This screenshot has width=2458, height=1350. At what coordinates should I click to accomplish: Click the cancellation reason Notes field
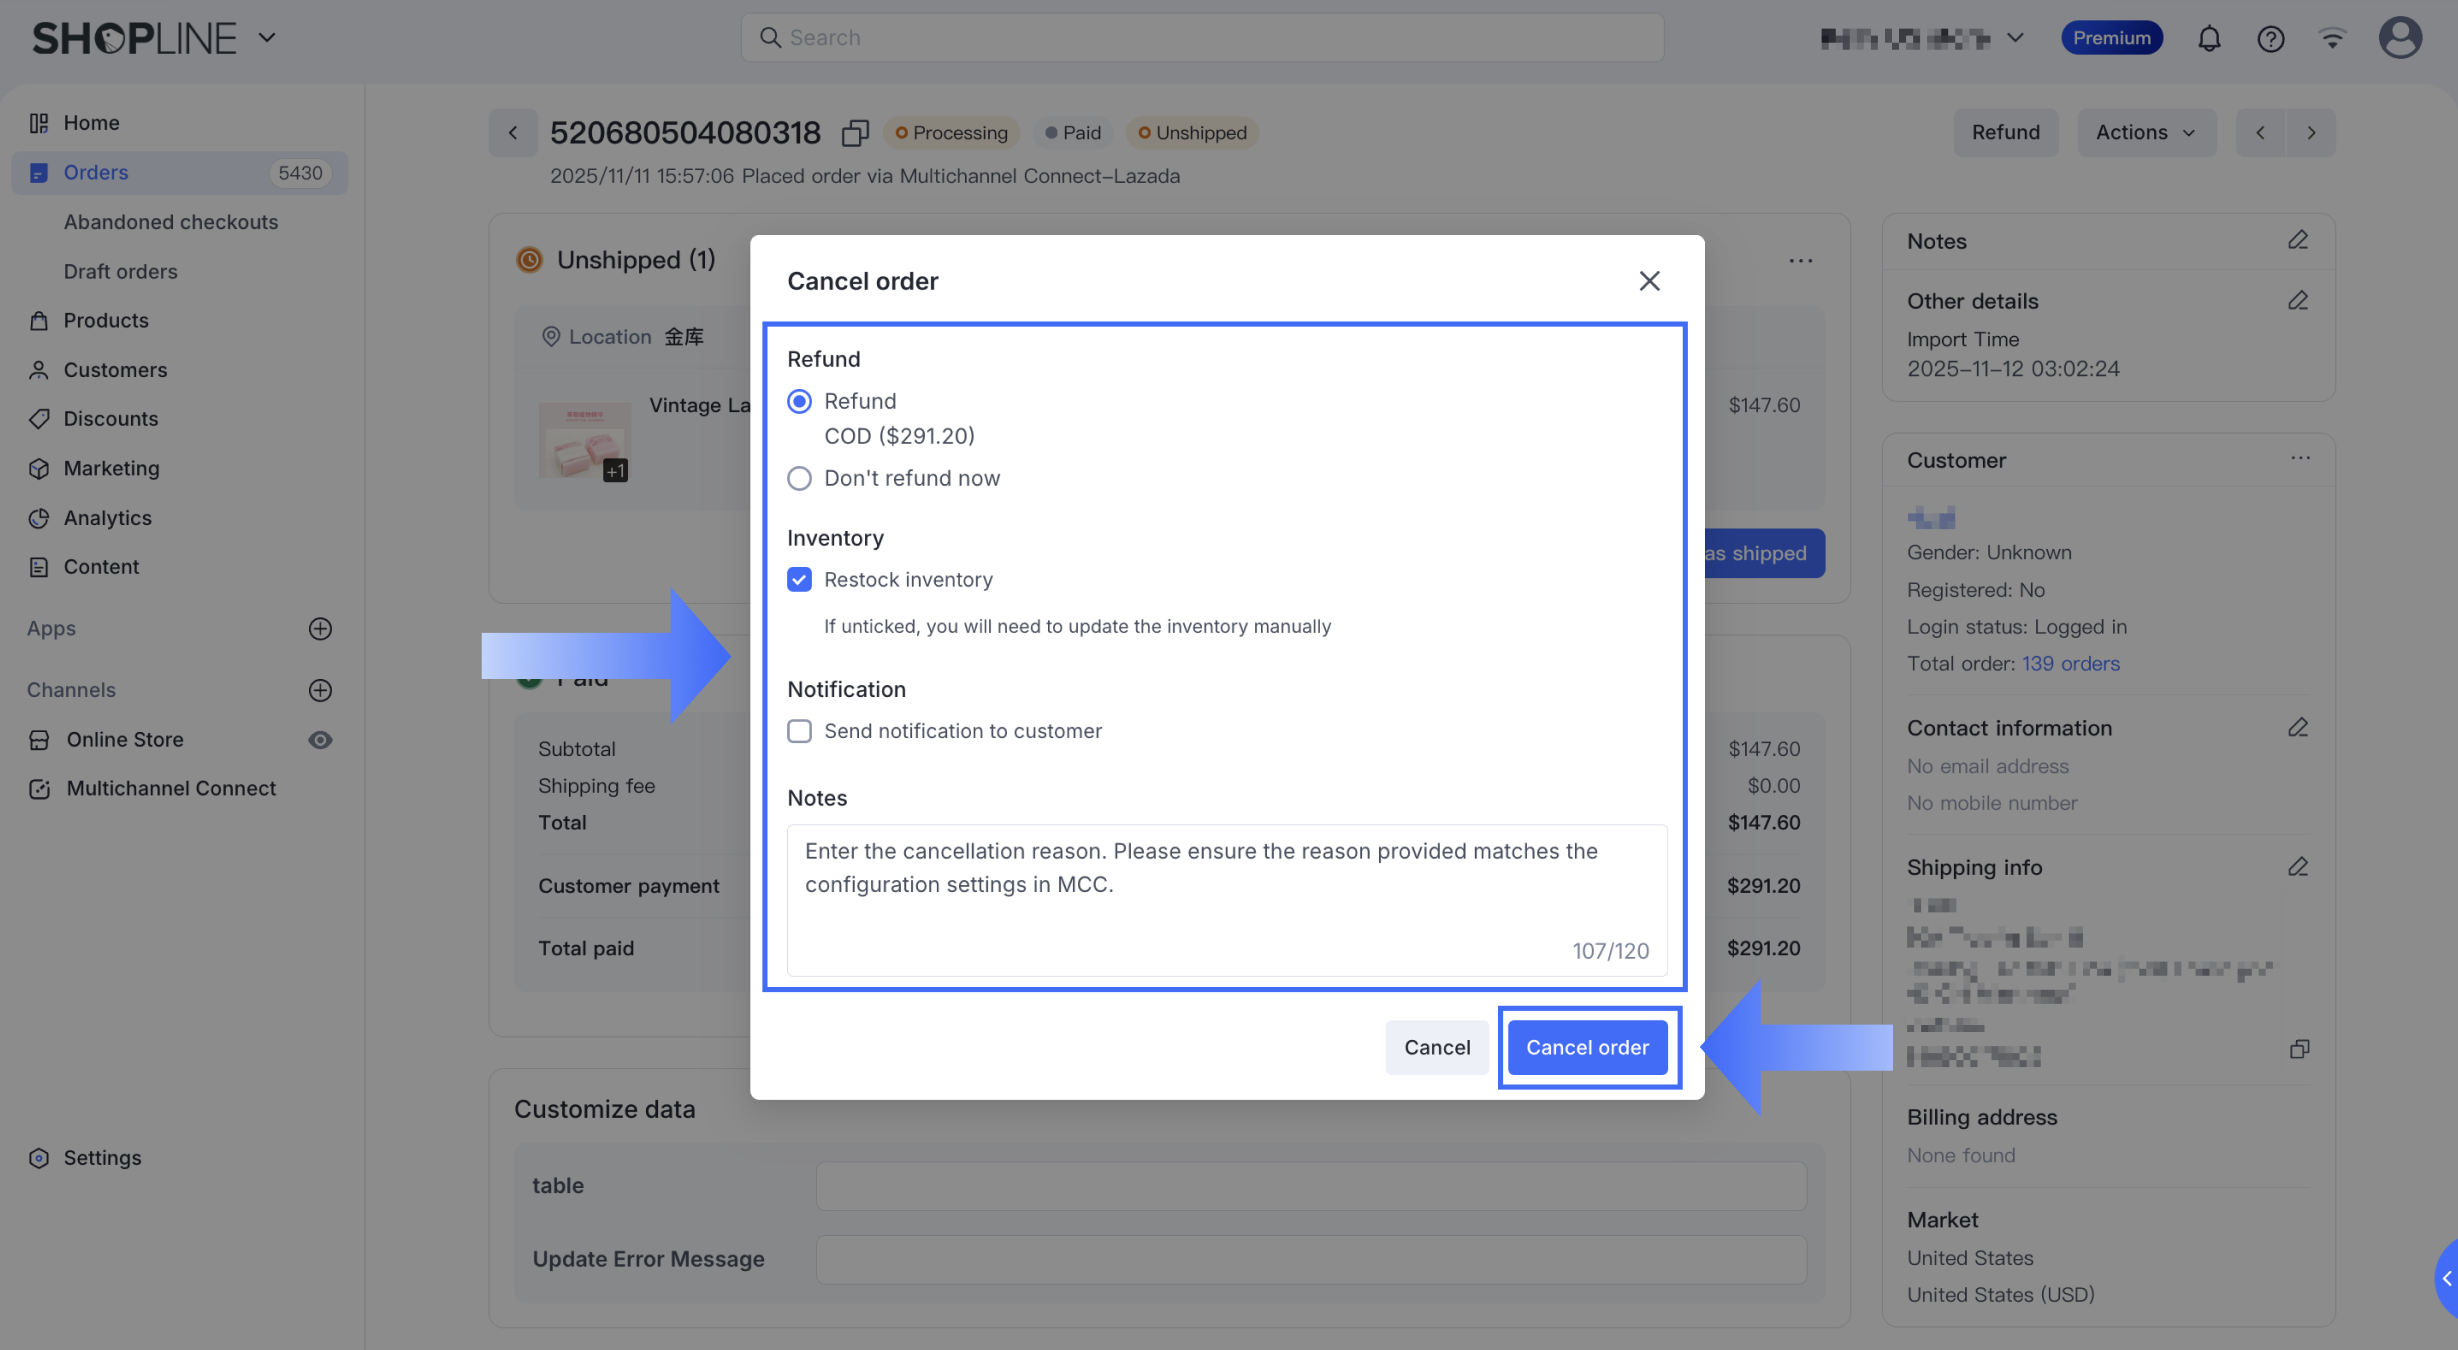pyautogui.click(x=1226, y=898)
